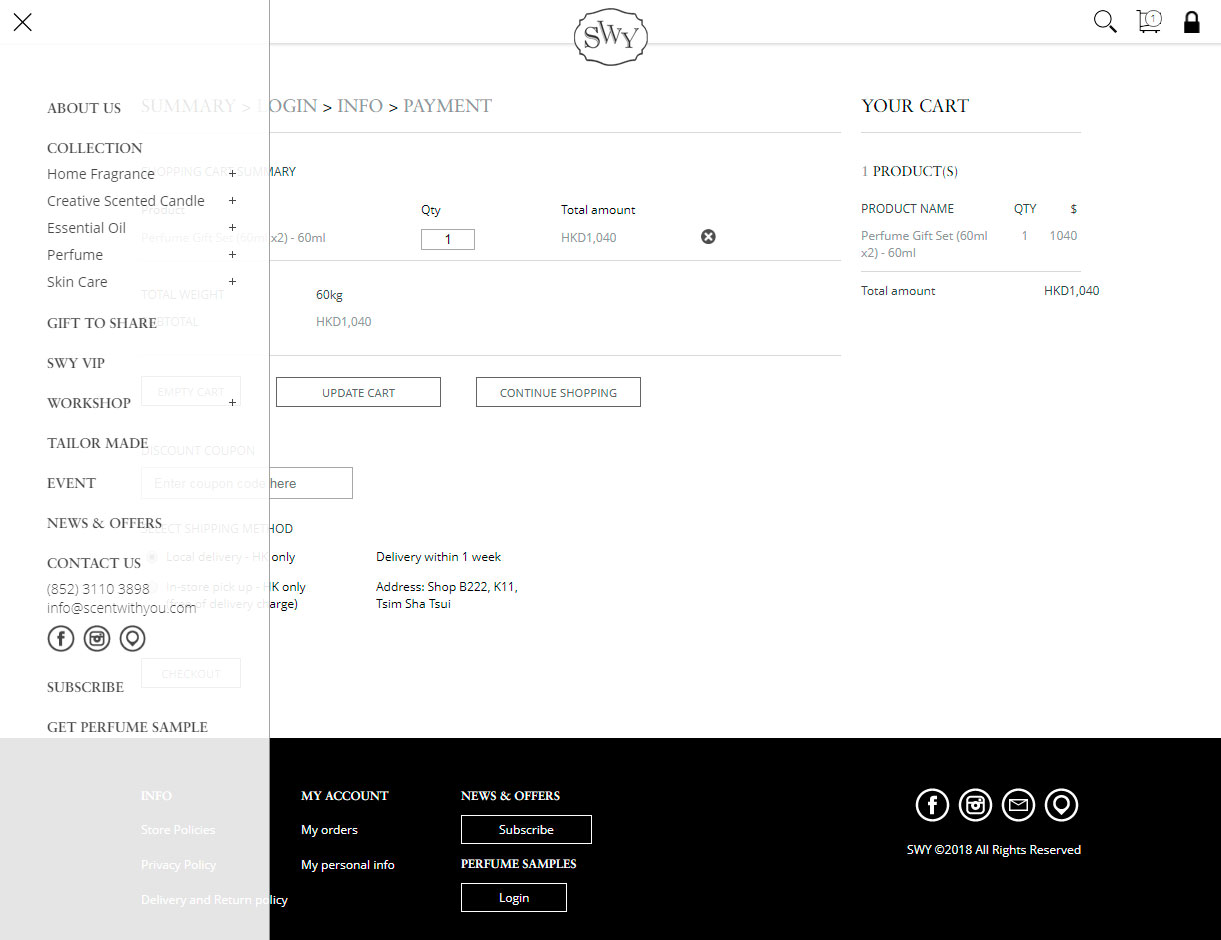Go to SUMMARY checkout step
Image resolution: width=1221 pixels, height=940 pixels.
click(188, 106)
